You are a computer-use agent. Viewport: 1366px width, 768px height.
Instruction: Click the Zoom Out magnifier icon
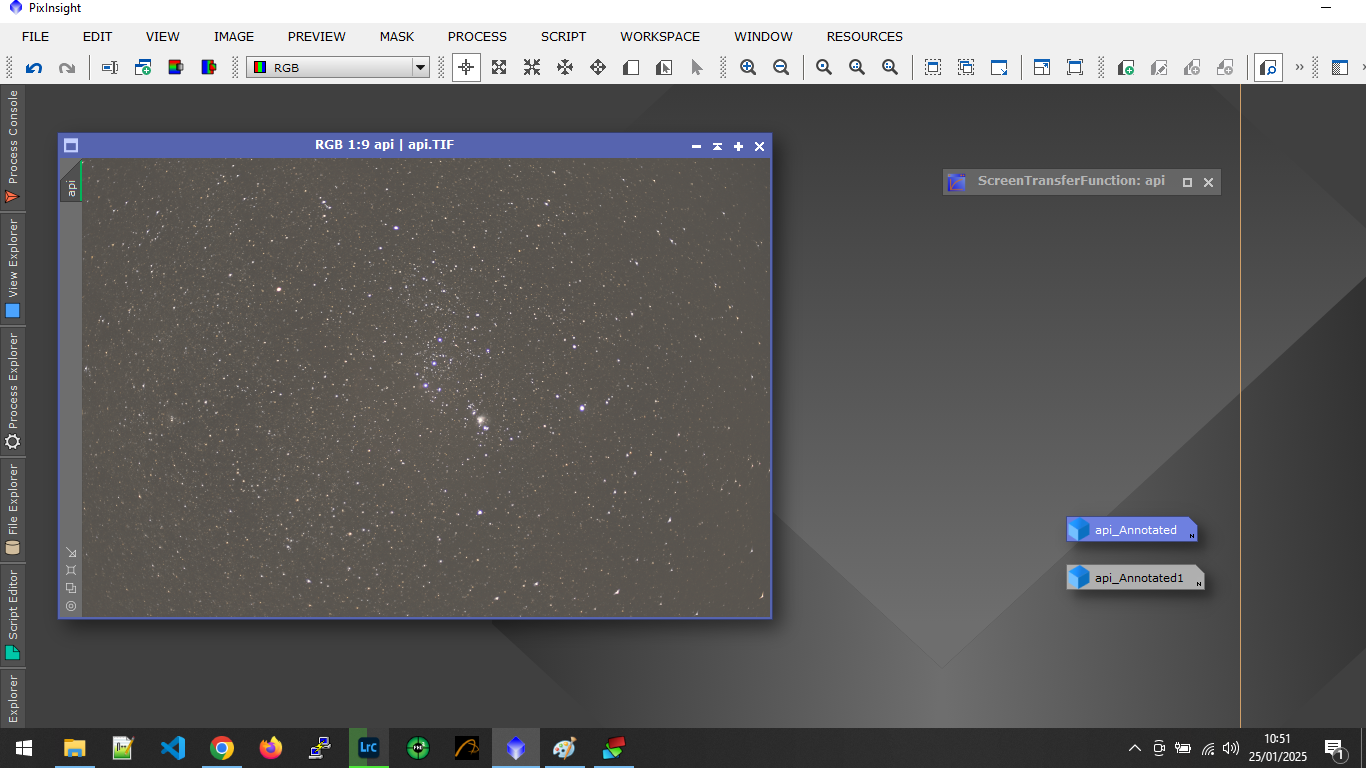pyautogui.click(x=781, y=68)
